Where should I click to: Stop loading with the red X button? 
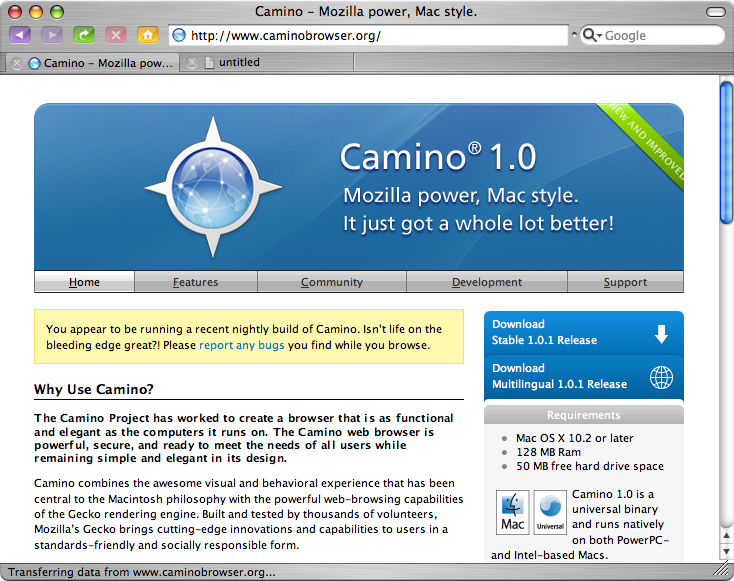[x=116, y=35]
